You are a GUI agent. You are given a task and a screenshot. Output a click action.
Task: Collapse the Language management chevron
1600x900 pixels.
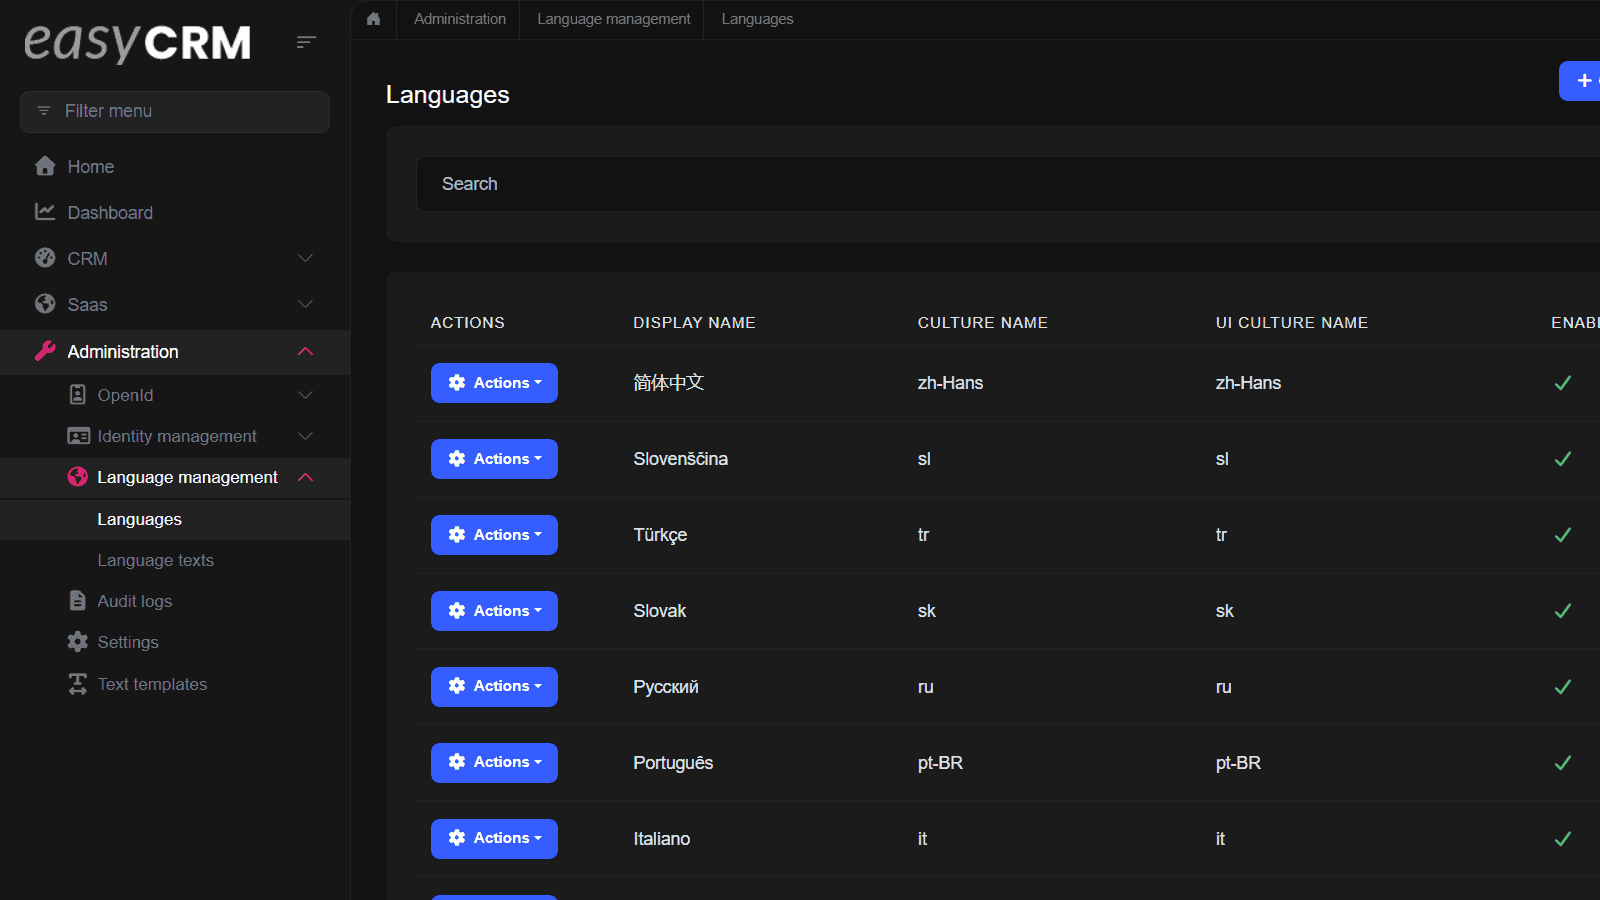coord(306,477)
